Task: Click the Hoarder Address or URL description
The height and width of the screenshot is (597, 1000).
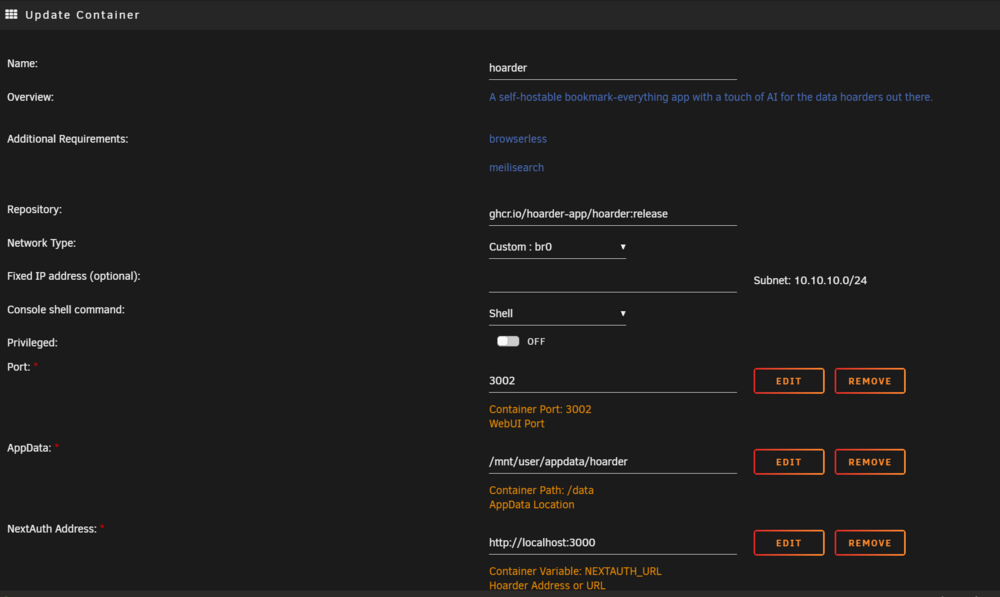Action: click(x=547, y=586)
